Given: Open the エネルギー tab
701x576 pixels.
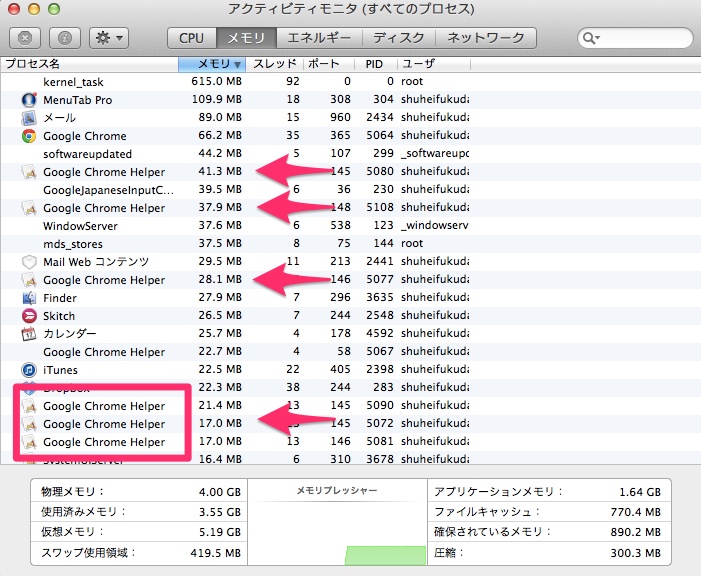Looking at the screenshot, I should coord(319,38).
